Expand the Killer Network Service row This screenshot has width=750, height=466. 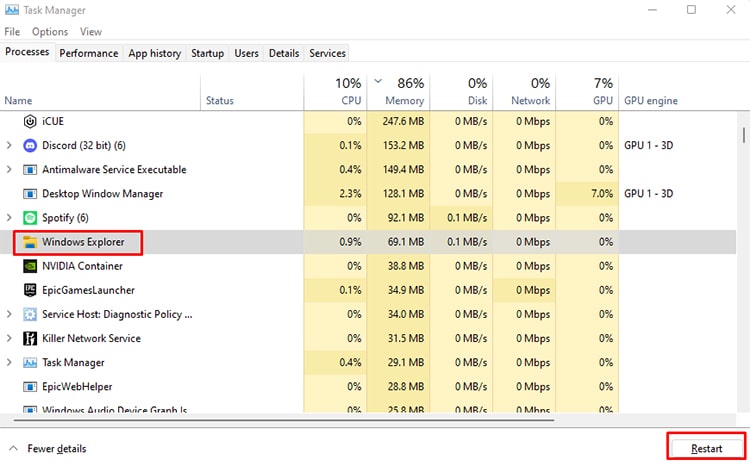click(9, 338)
